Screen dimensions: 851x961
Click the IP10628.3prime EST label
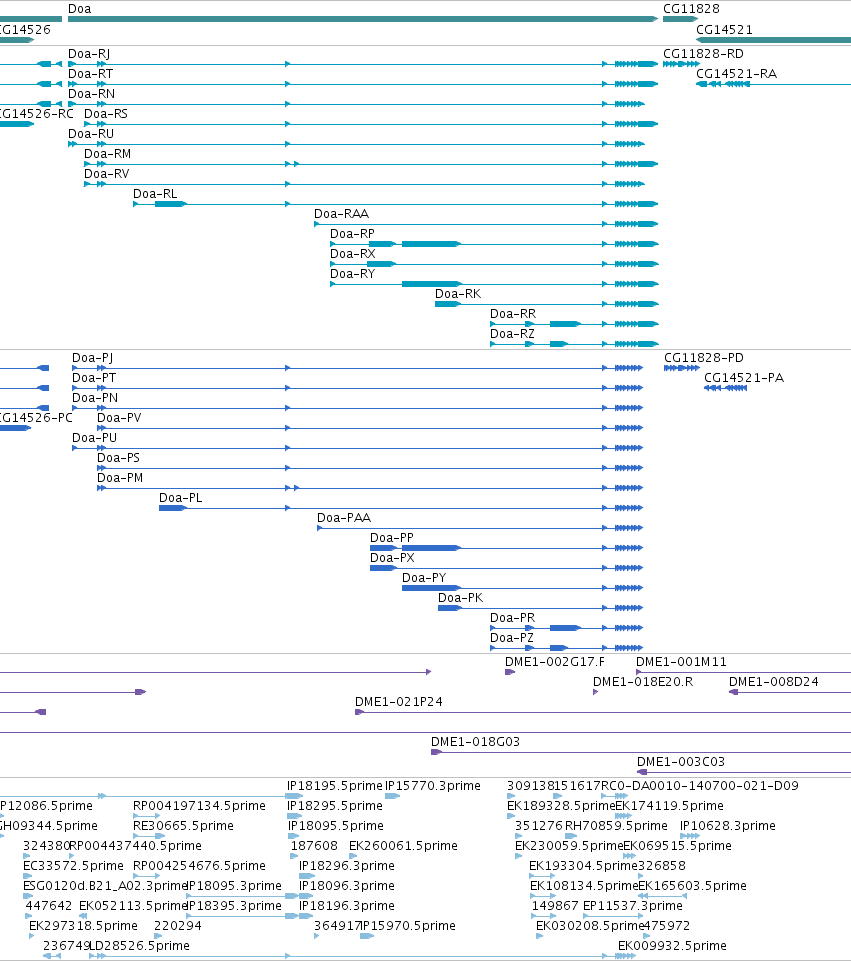pos(728,826)
